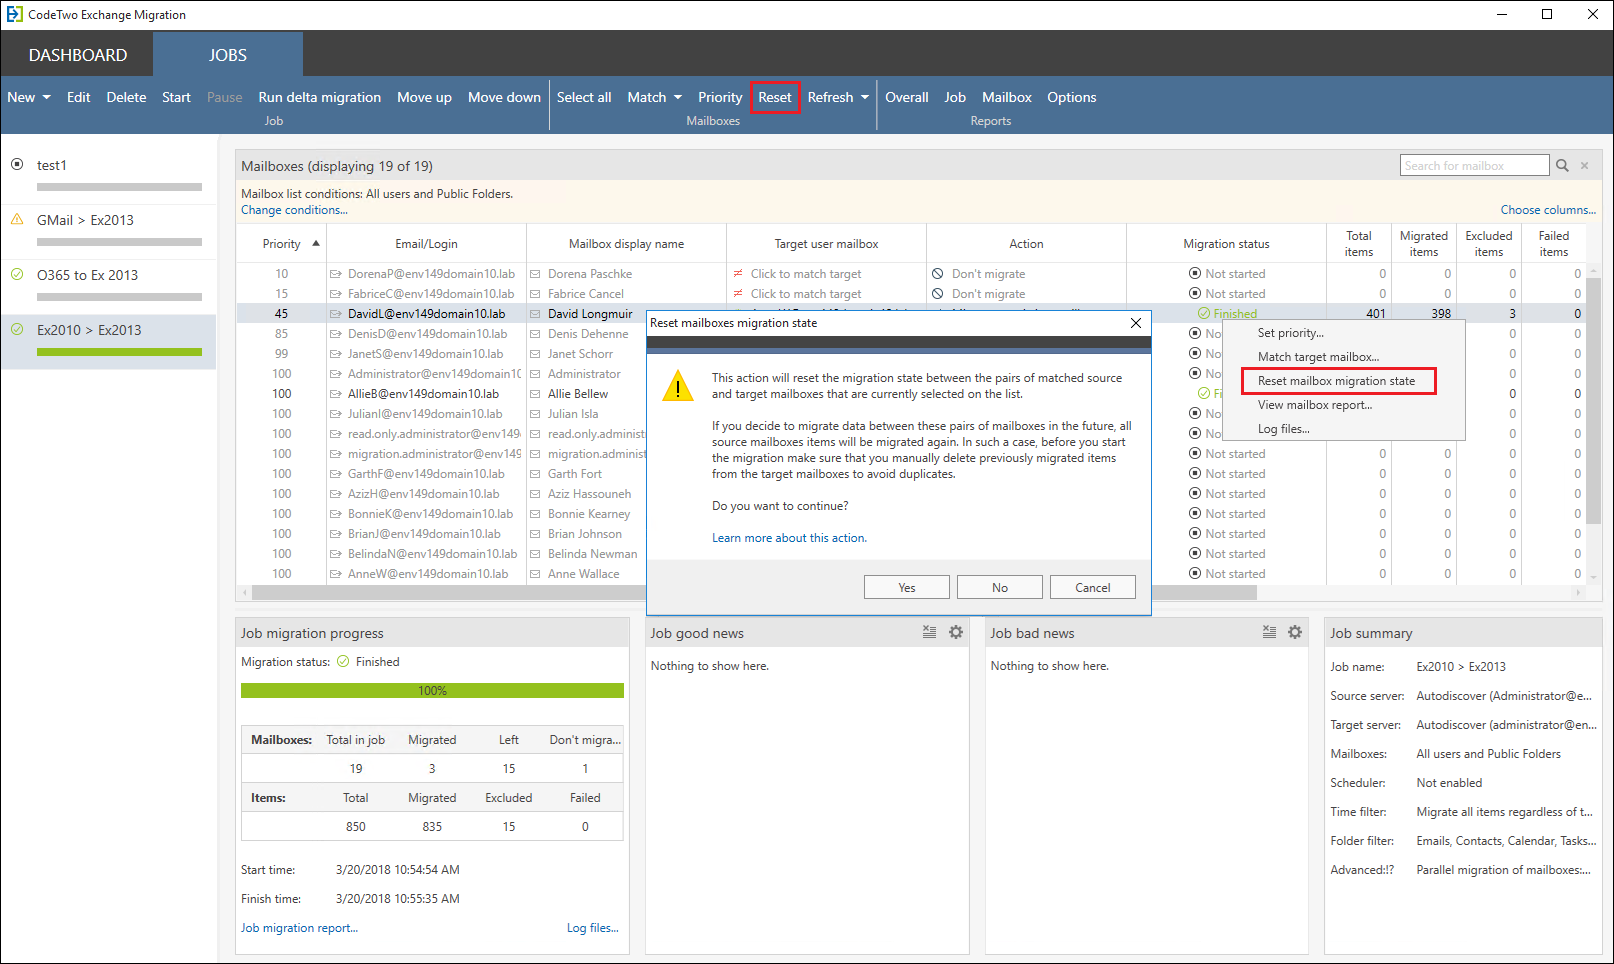Choose Match target mailbox... from context menu
This screenshot has height=964, width=1614.
1318,357
